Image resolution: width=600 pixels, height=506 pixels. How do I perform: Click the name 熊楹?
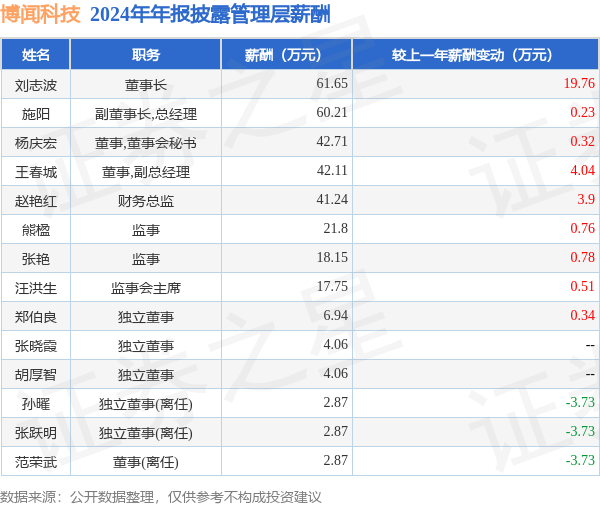click(x=36, y=230)
